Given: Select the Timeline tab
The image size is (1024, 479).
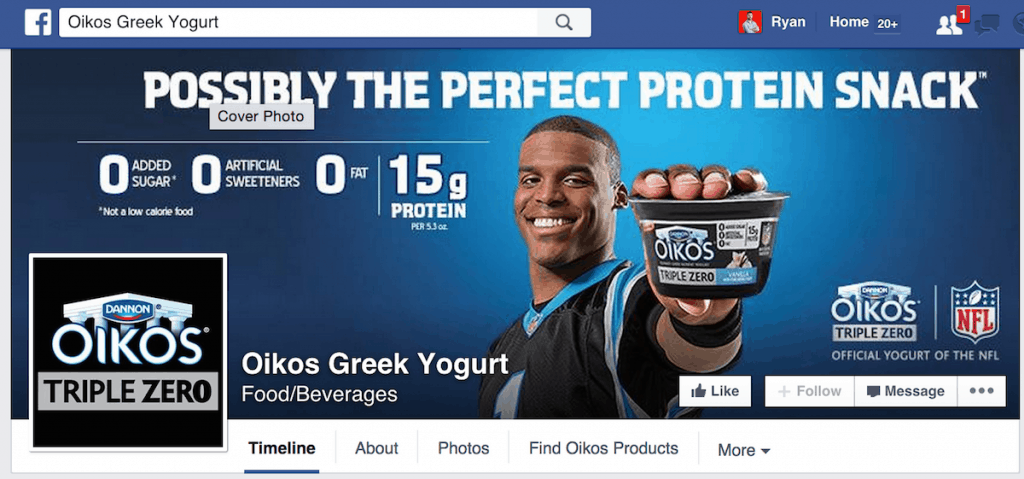Looking at the screenshot, I should [282, 448].
